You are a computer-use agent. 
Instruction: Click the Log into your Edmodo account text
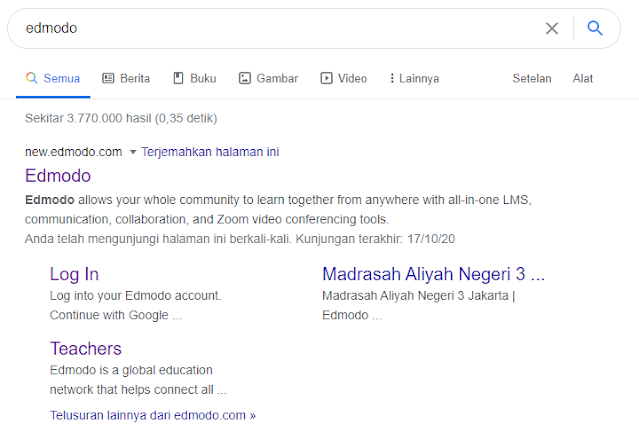(136, 295)
